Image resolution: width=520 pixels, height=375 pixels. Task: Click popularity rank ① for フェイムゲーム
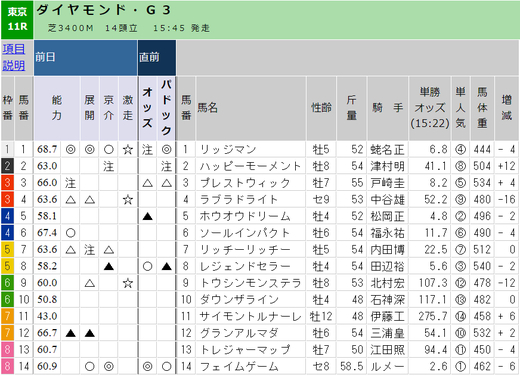(460, 366)
